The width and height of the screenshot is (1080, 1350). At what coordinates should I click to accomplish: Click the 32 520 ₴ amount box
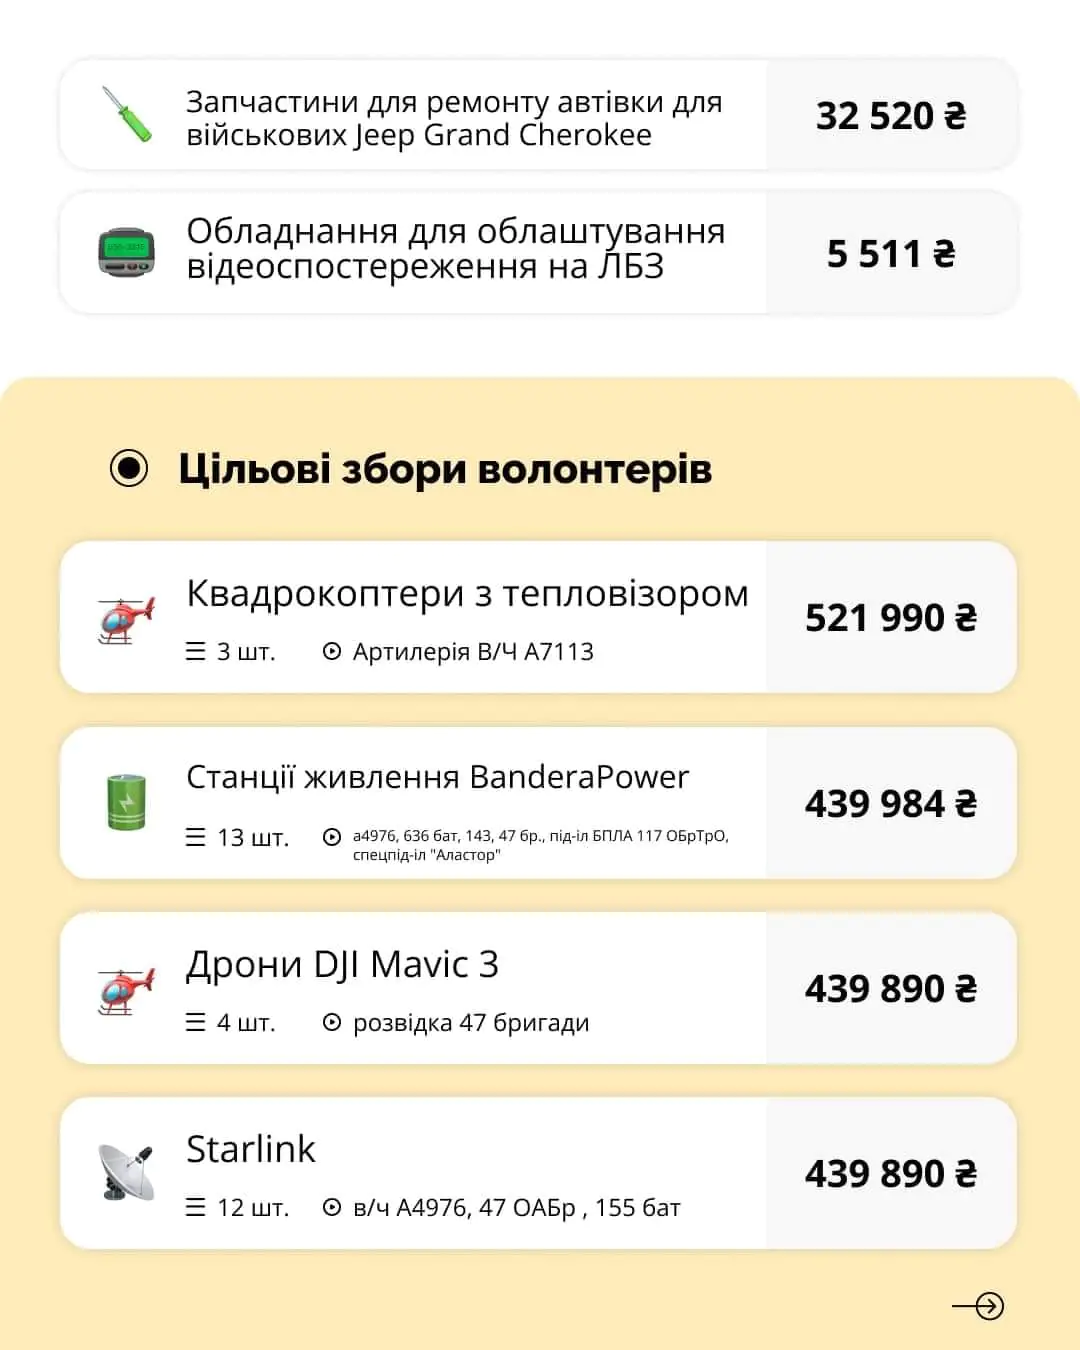point(890,115)
